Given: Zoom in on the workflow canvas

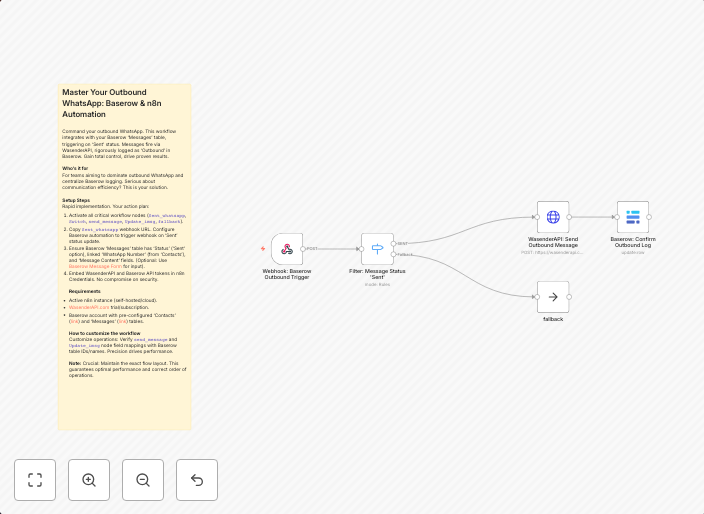Looking at the screenshot, I should [89, 480].
